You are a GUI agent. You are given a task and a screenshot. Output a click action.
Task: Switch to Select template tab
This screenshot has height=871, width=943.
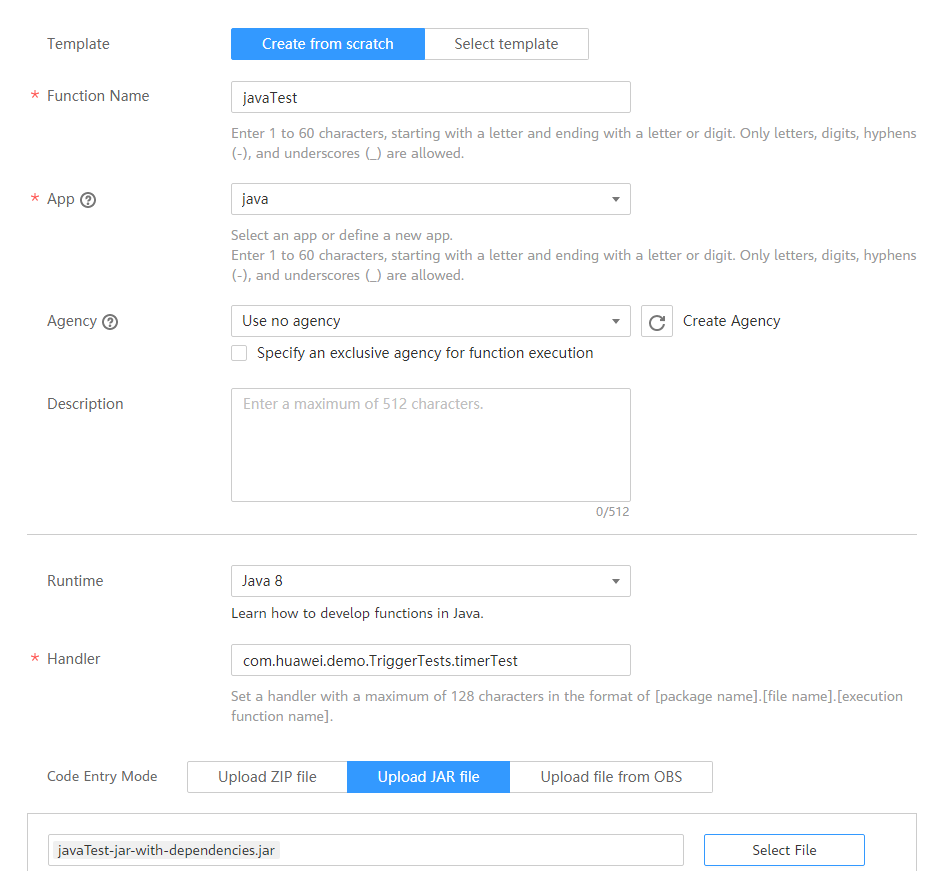[x=506, y=44]
